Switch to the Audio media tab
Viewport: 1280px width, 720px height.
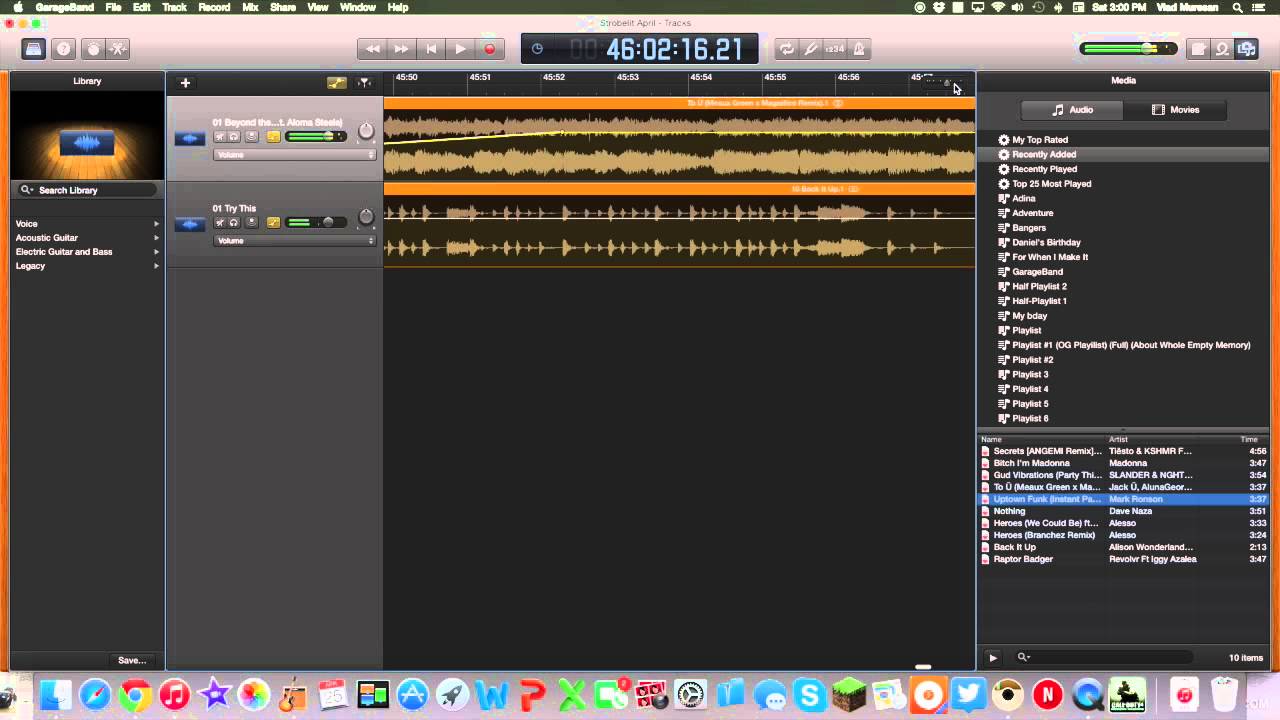click(1072, 110)
